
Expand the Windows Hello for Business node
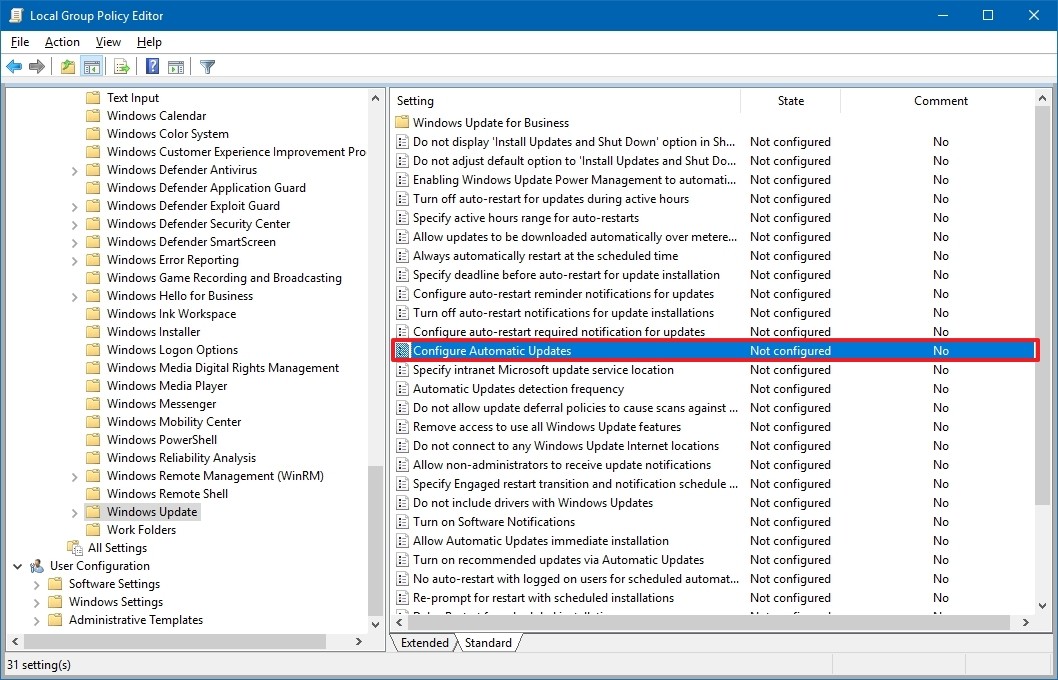[74, 296]
